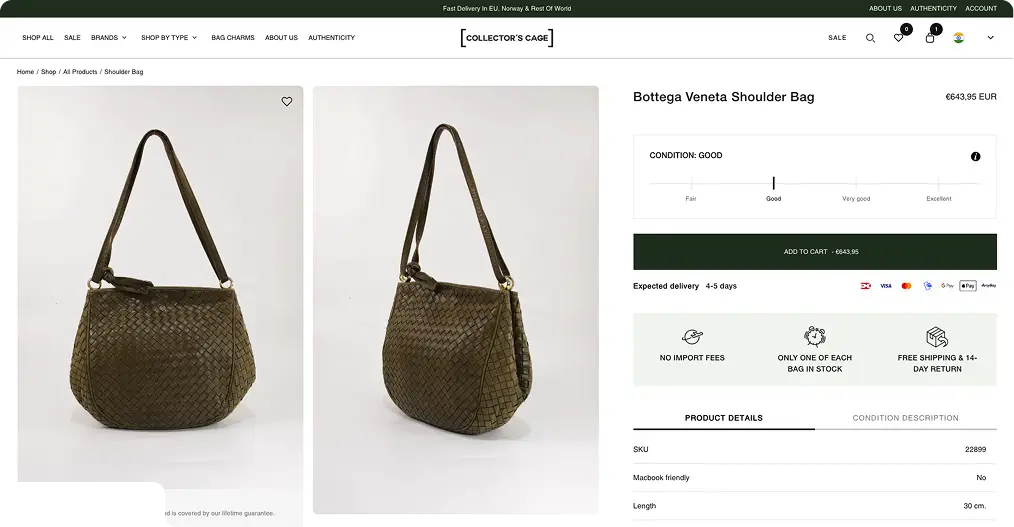
Task: Click the free shipping box icon
Action: [936, 337]
